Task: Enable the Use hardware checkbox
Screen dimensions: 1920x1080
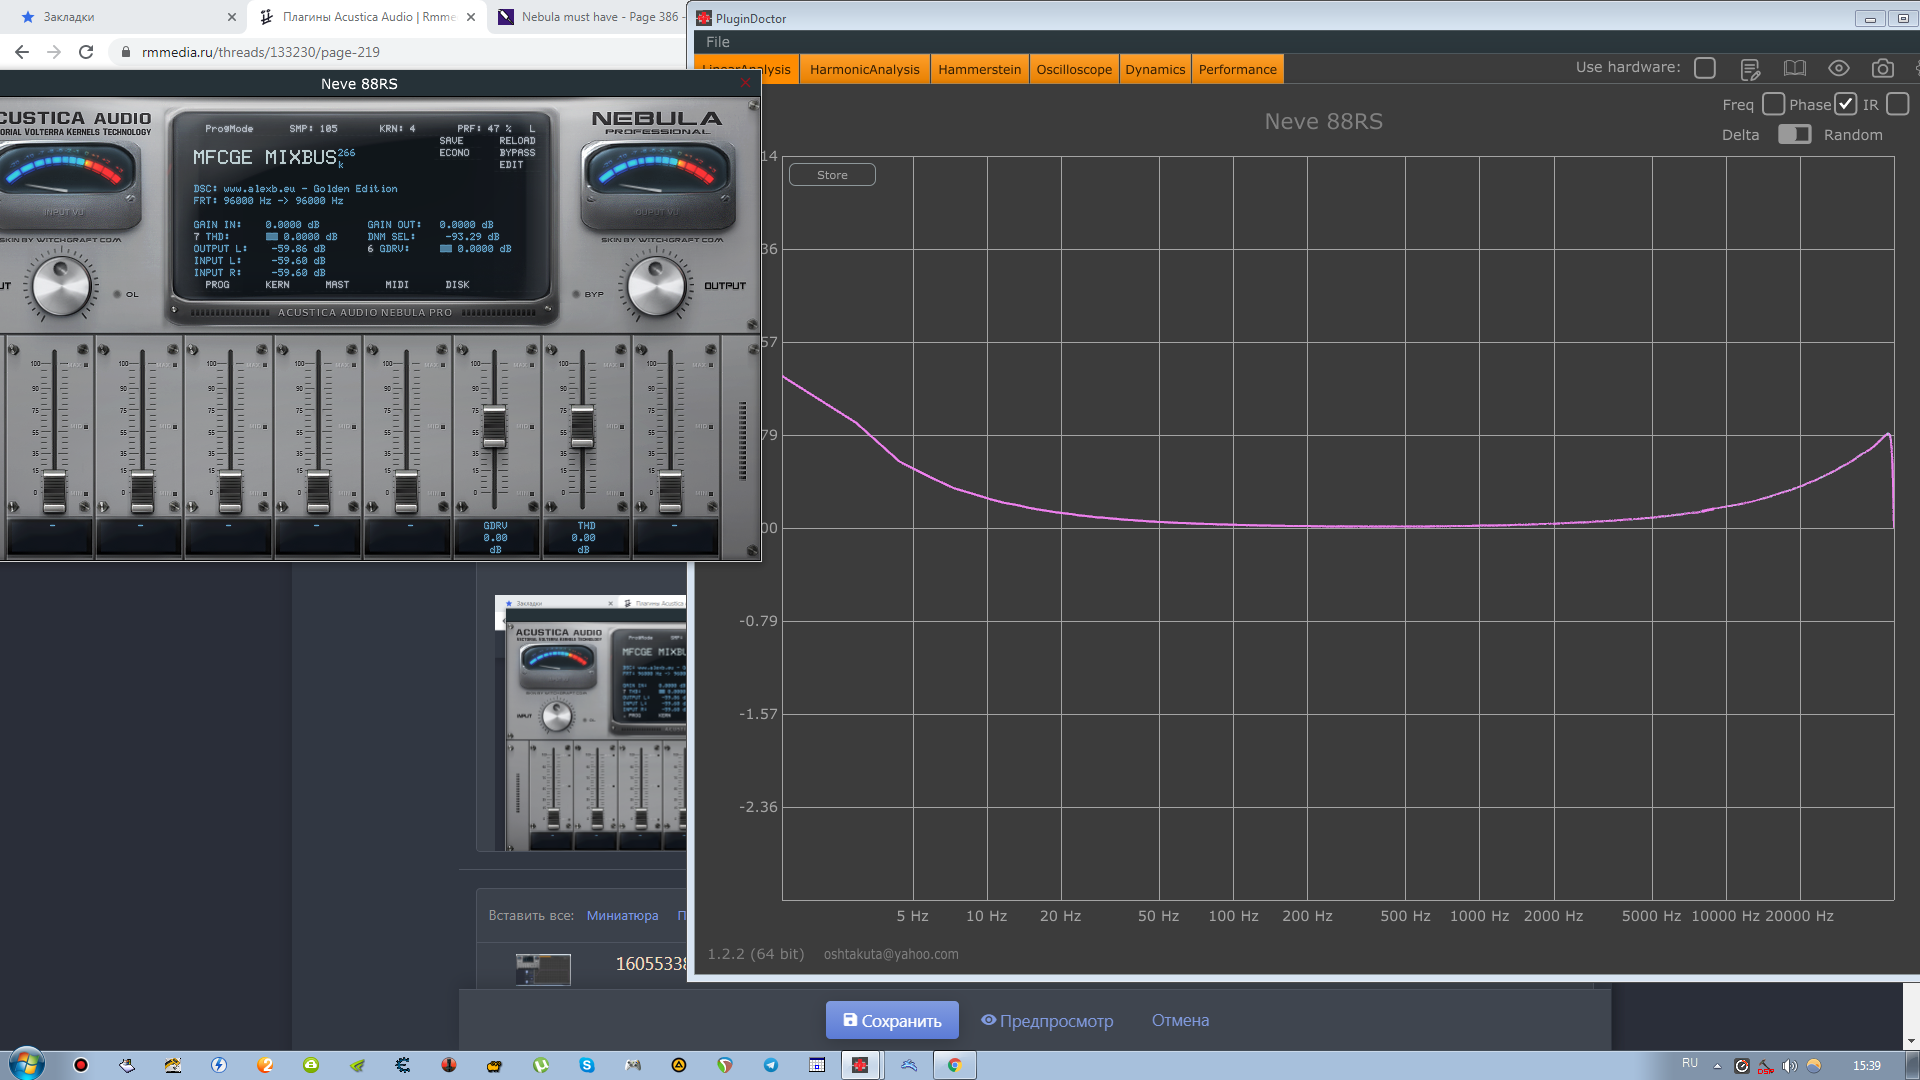Action: 1705,68
